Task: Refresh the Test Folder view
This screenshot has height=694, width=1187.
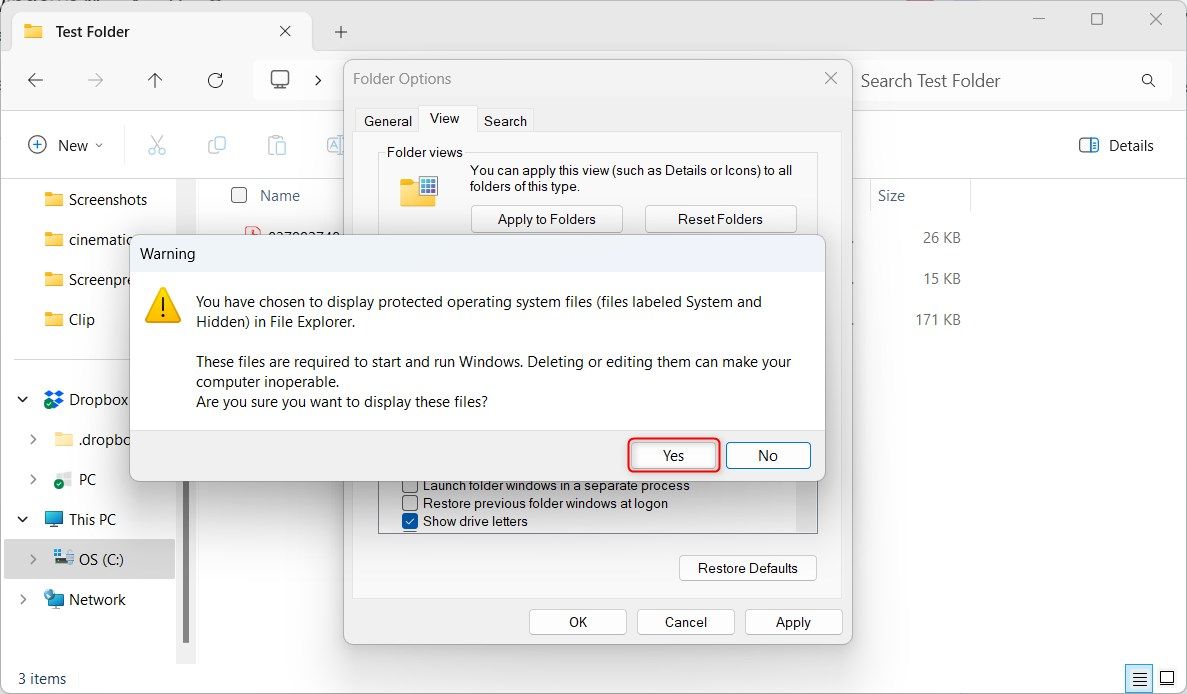Action: (x=216, y=80)
